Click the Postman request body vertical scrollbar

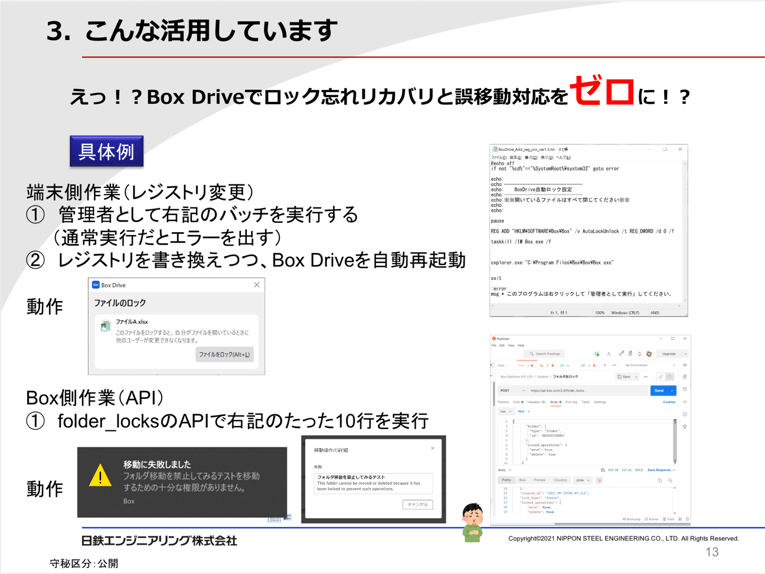pos(675,441)
